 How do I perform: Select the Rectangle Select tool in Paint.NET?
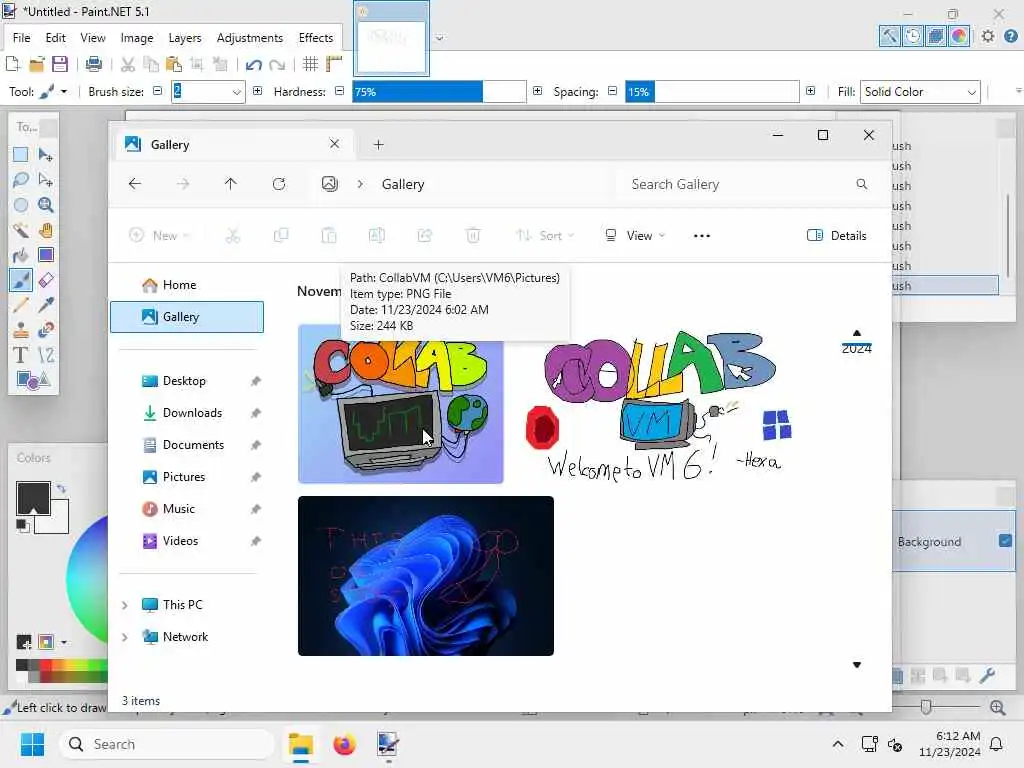click(x=20, y=155)
